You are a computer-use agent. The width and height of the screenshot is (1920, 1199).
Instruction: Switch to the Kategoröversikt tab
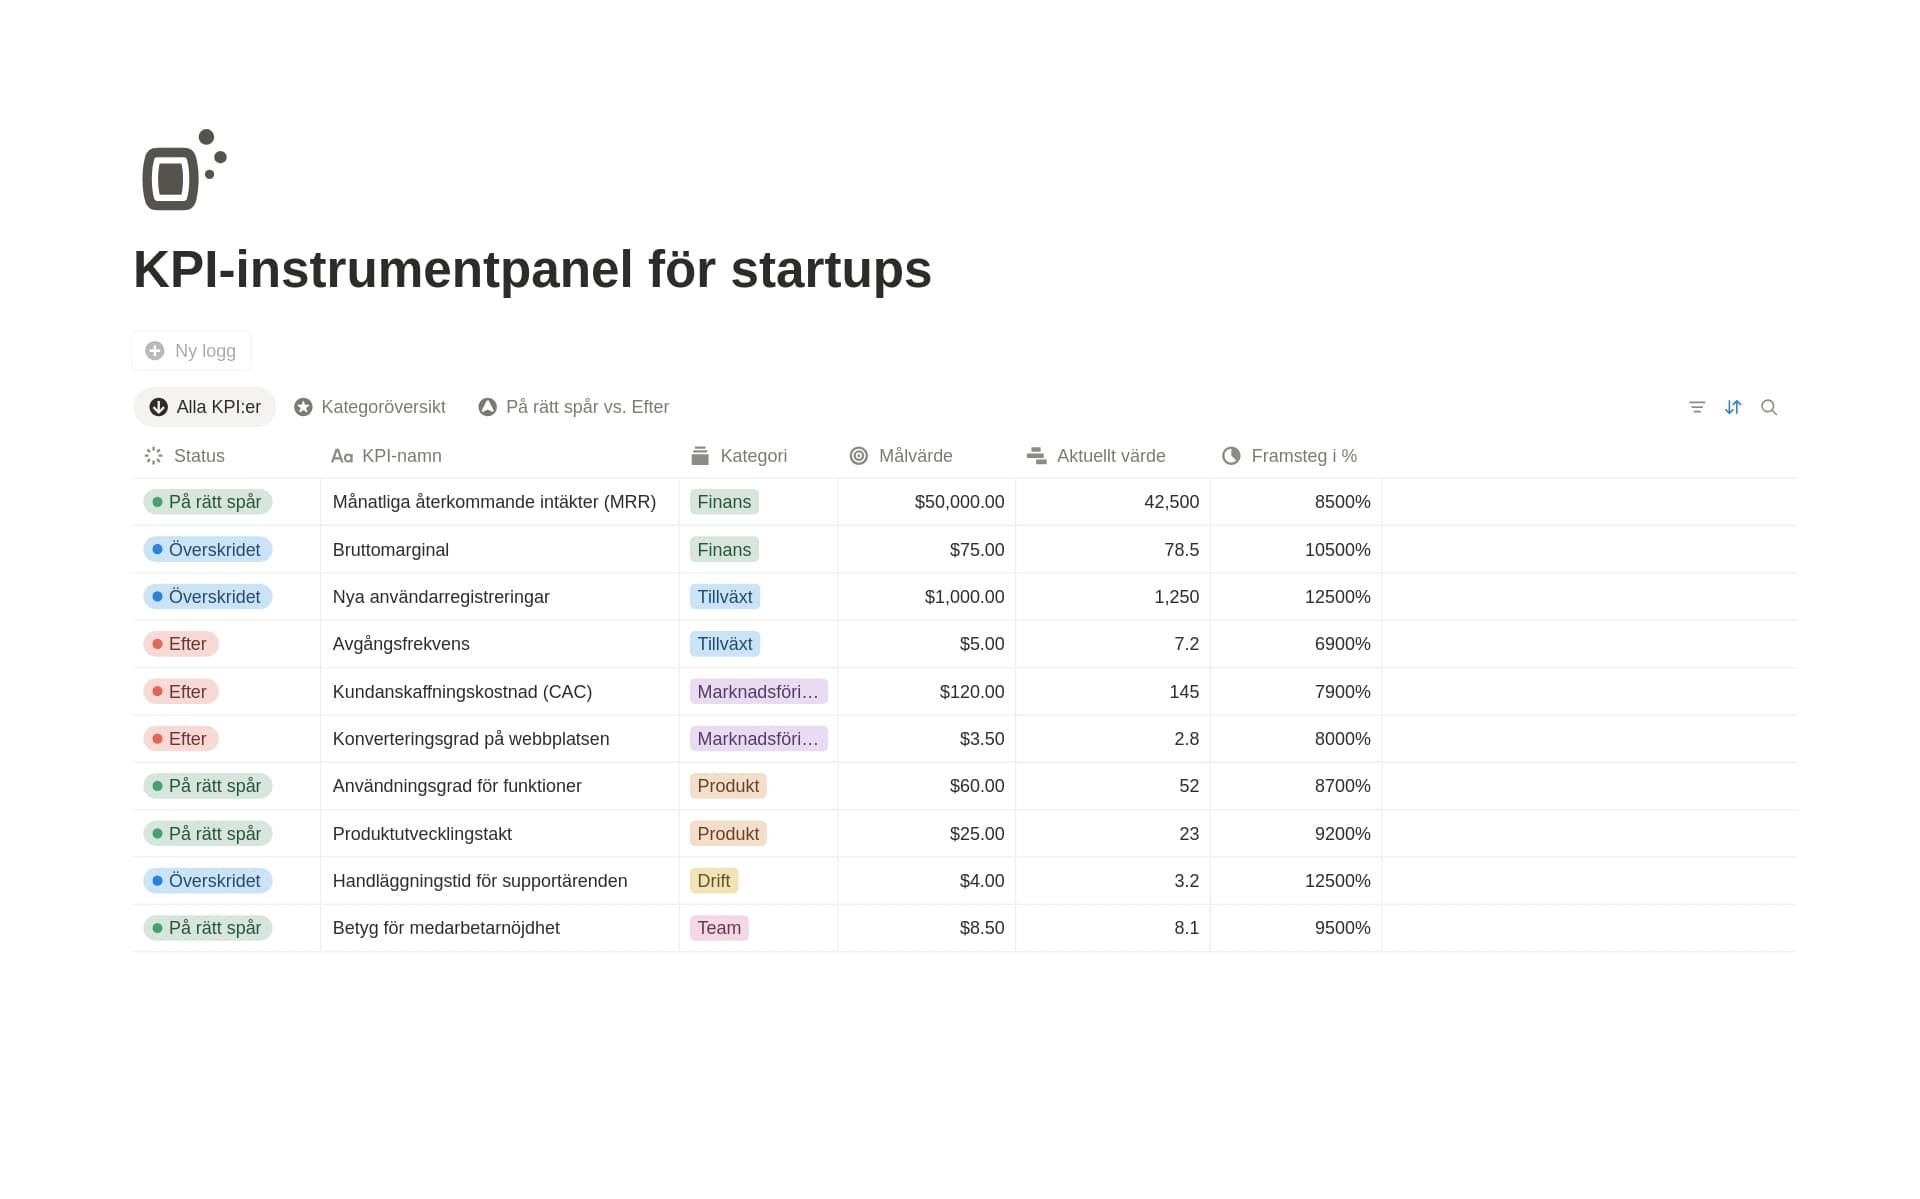370,407
